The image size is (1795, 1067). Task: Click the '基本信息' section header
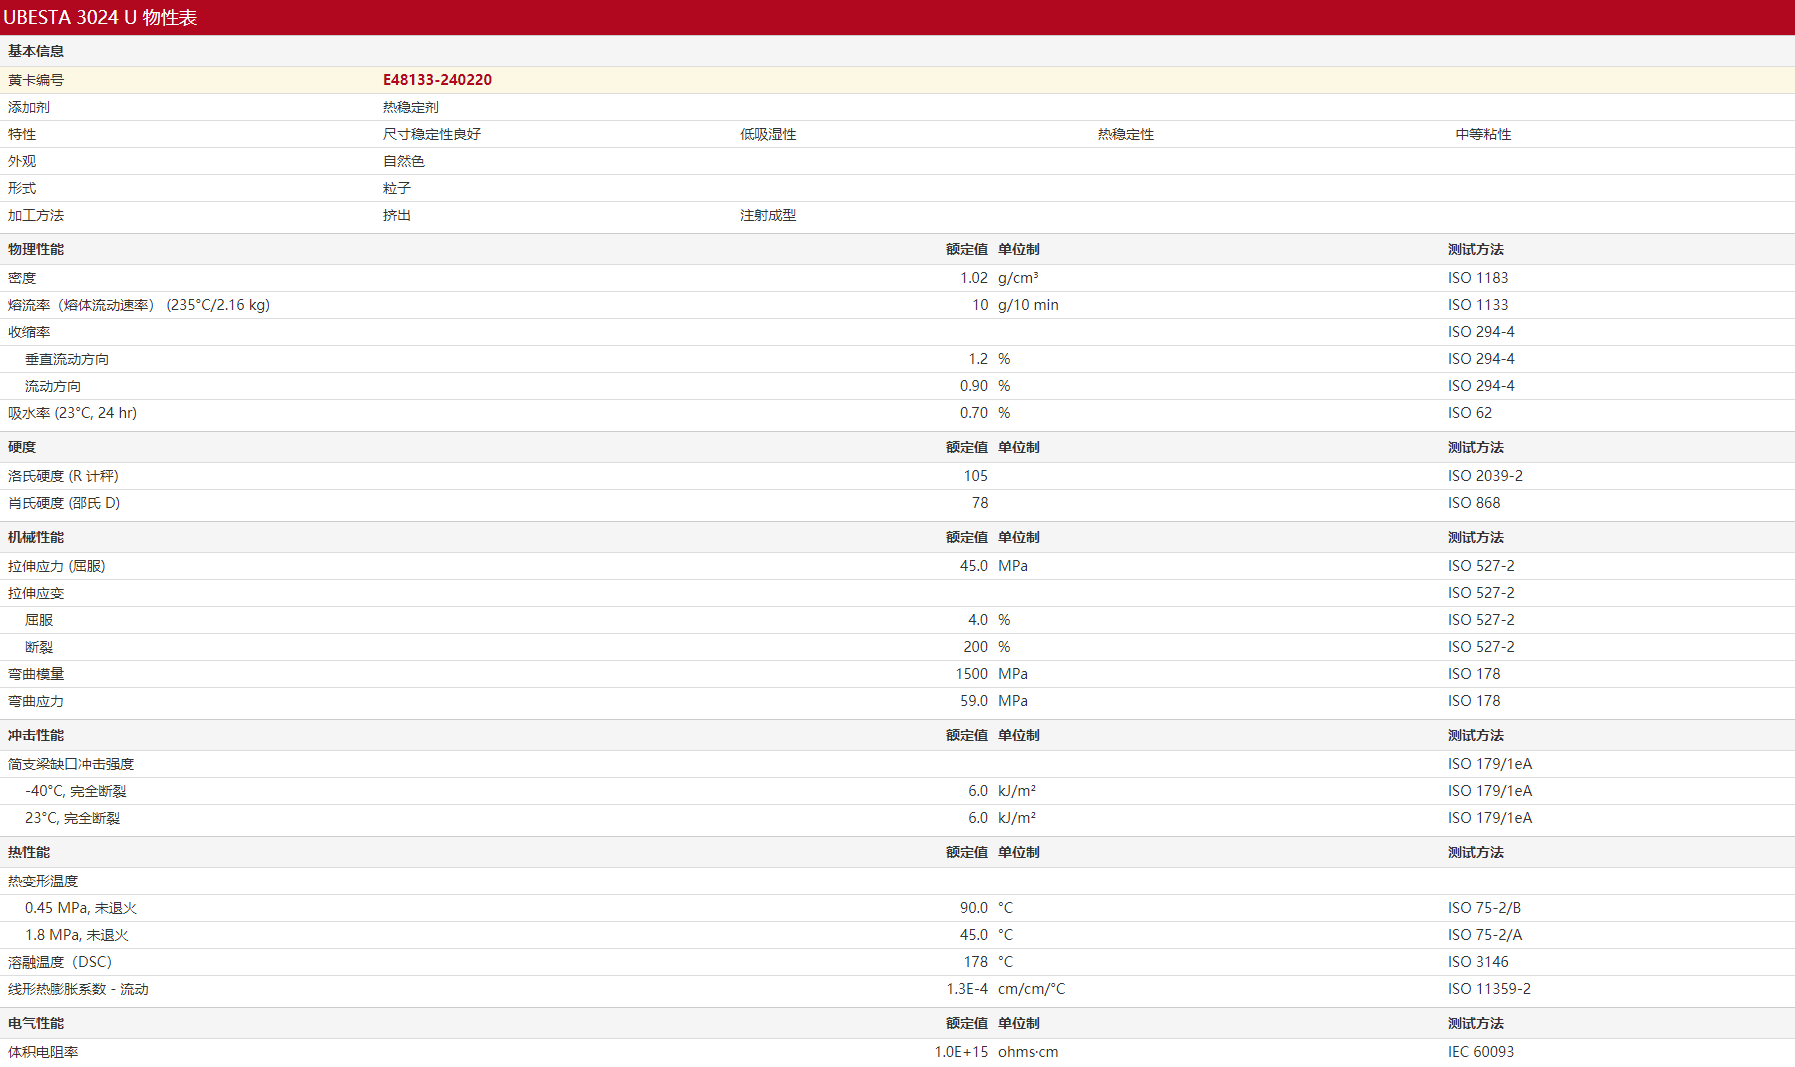[x=36, y=51]
